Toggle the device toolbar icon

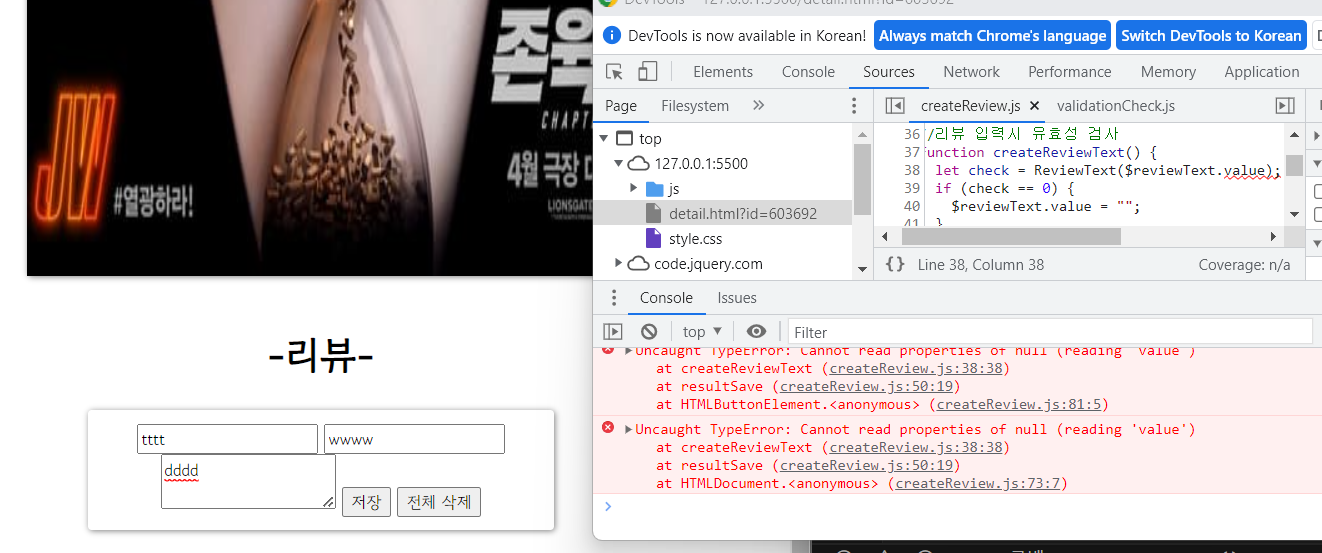pyautogui.click(x=647, y=72)
